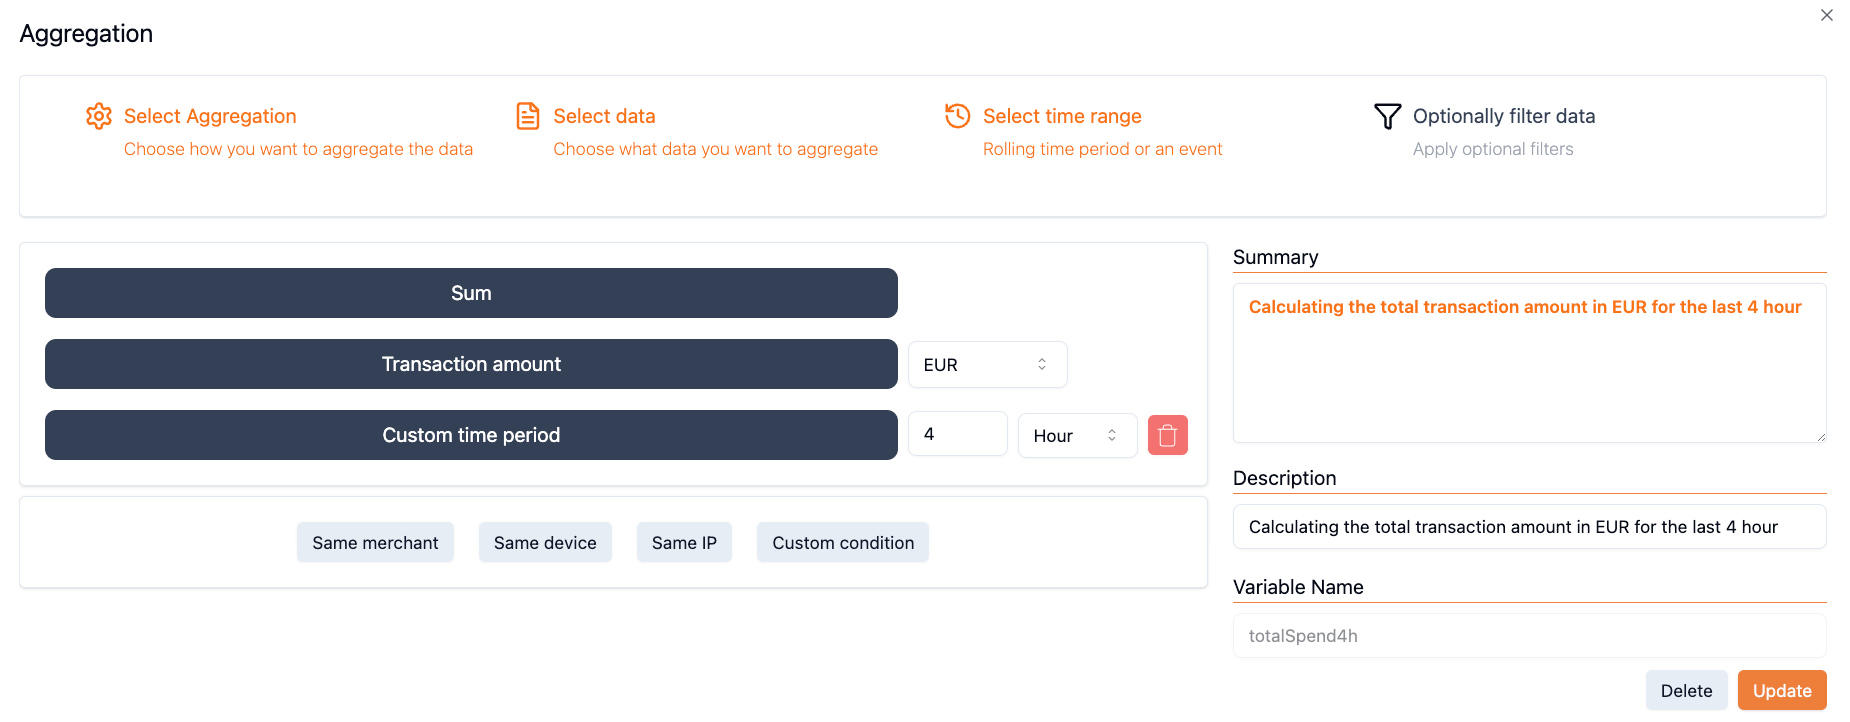Open the Select time range step
The height and width of the screenshot is (722, 1850).
point(1062,116)
